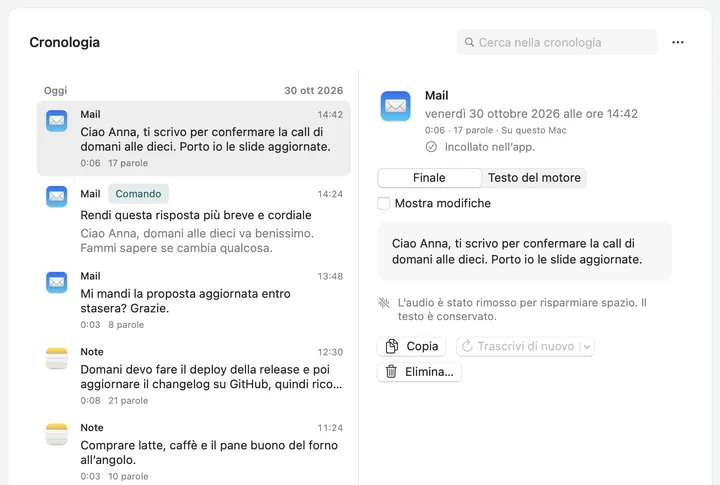Select entry 'Comprare latte, caffè e il pane'

click(x=193, y=452)
